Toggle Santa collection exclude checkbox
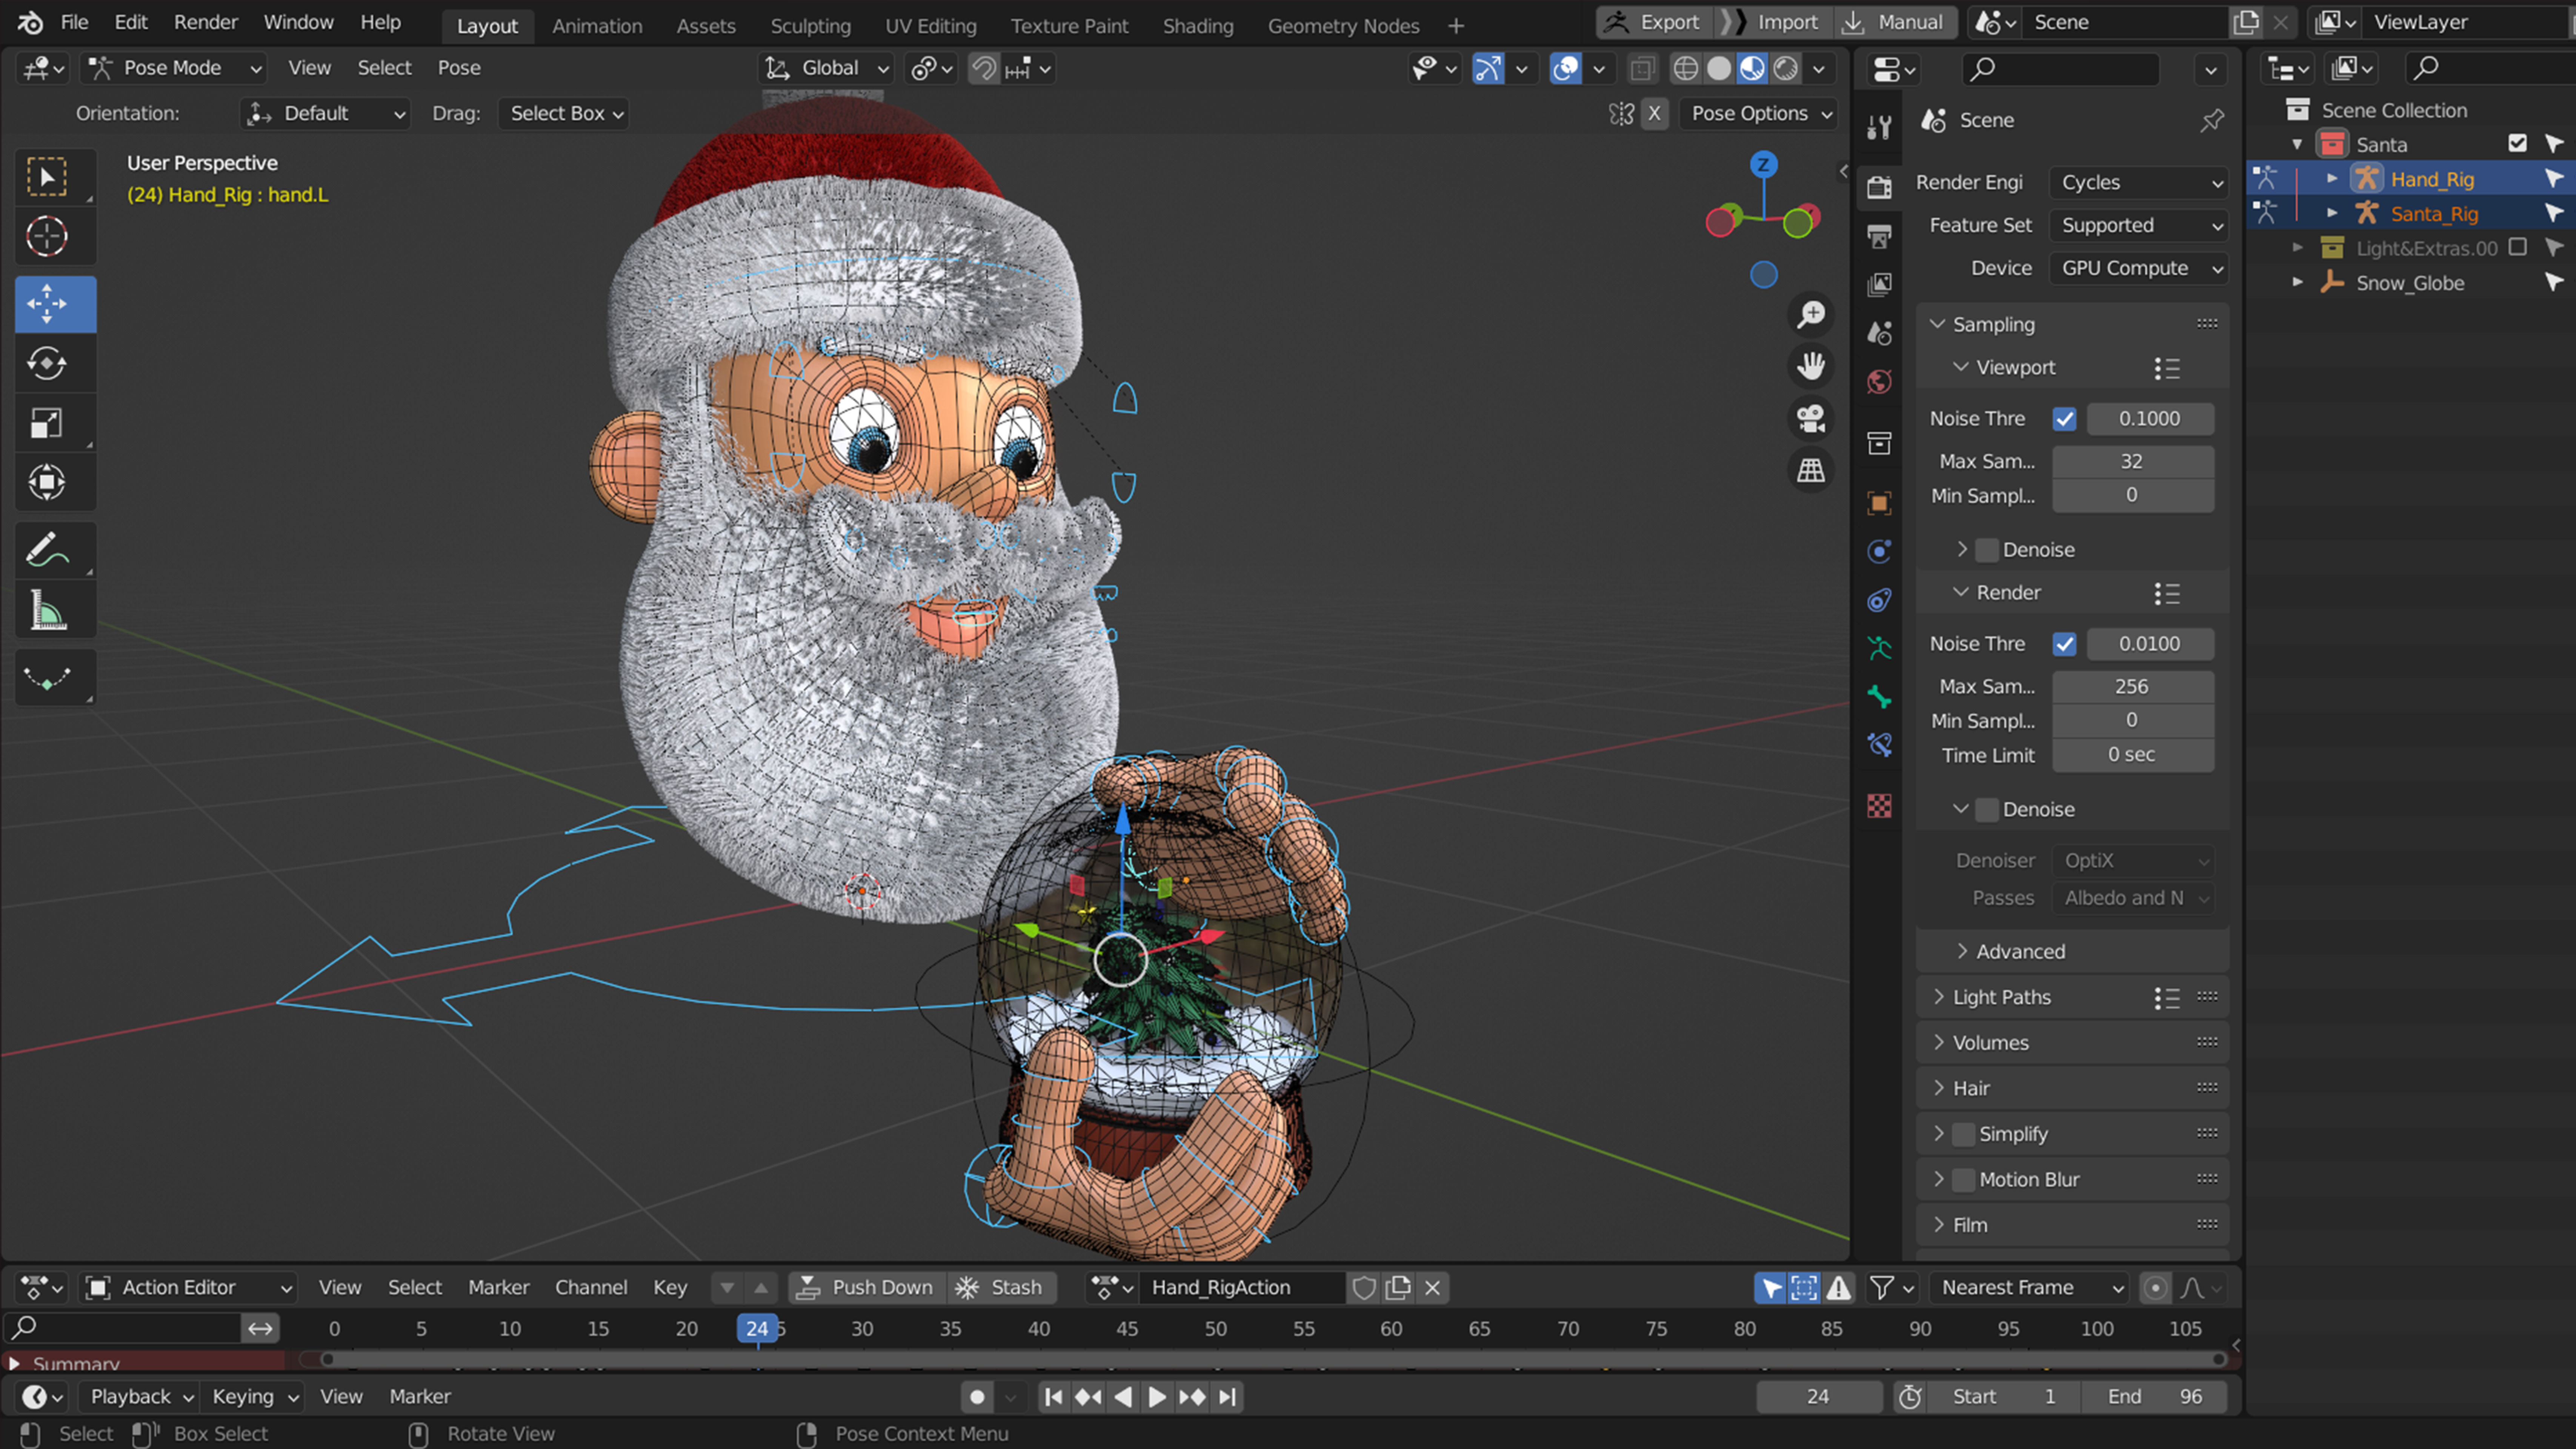Image resolution: width=2576 pixels, height=1449 pixels. [2518, 144]
